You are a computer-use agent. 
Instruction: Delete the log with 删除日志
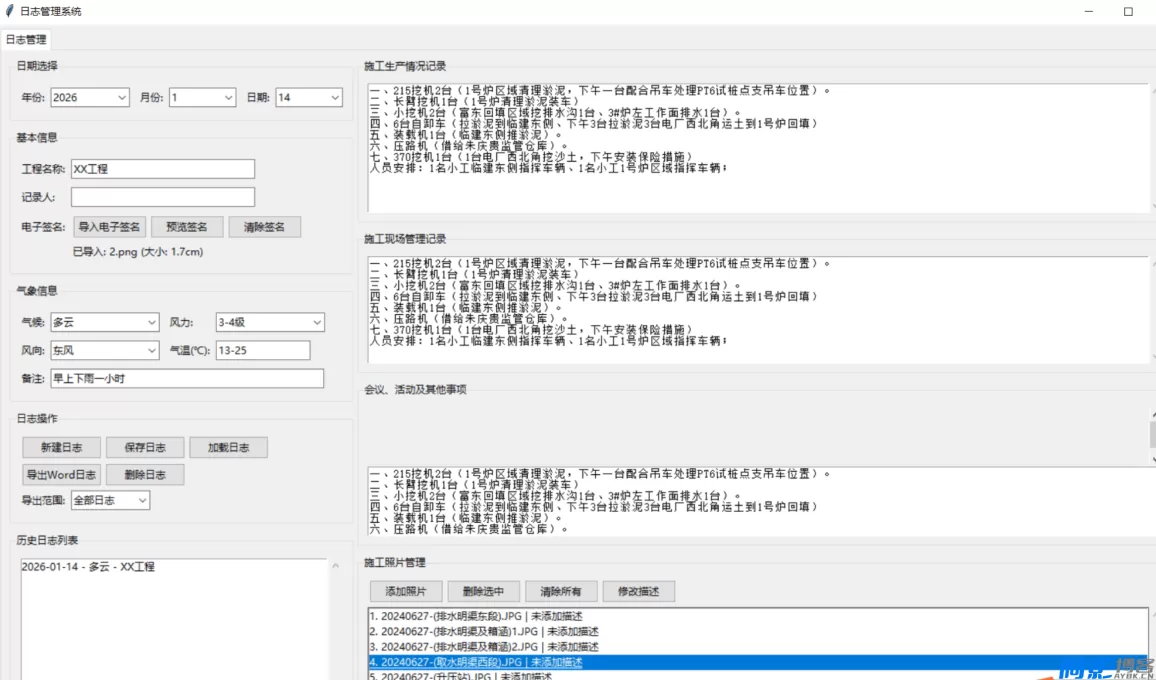[144, 475]
